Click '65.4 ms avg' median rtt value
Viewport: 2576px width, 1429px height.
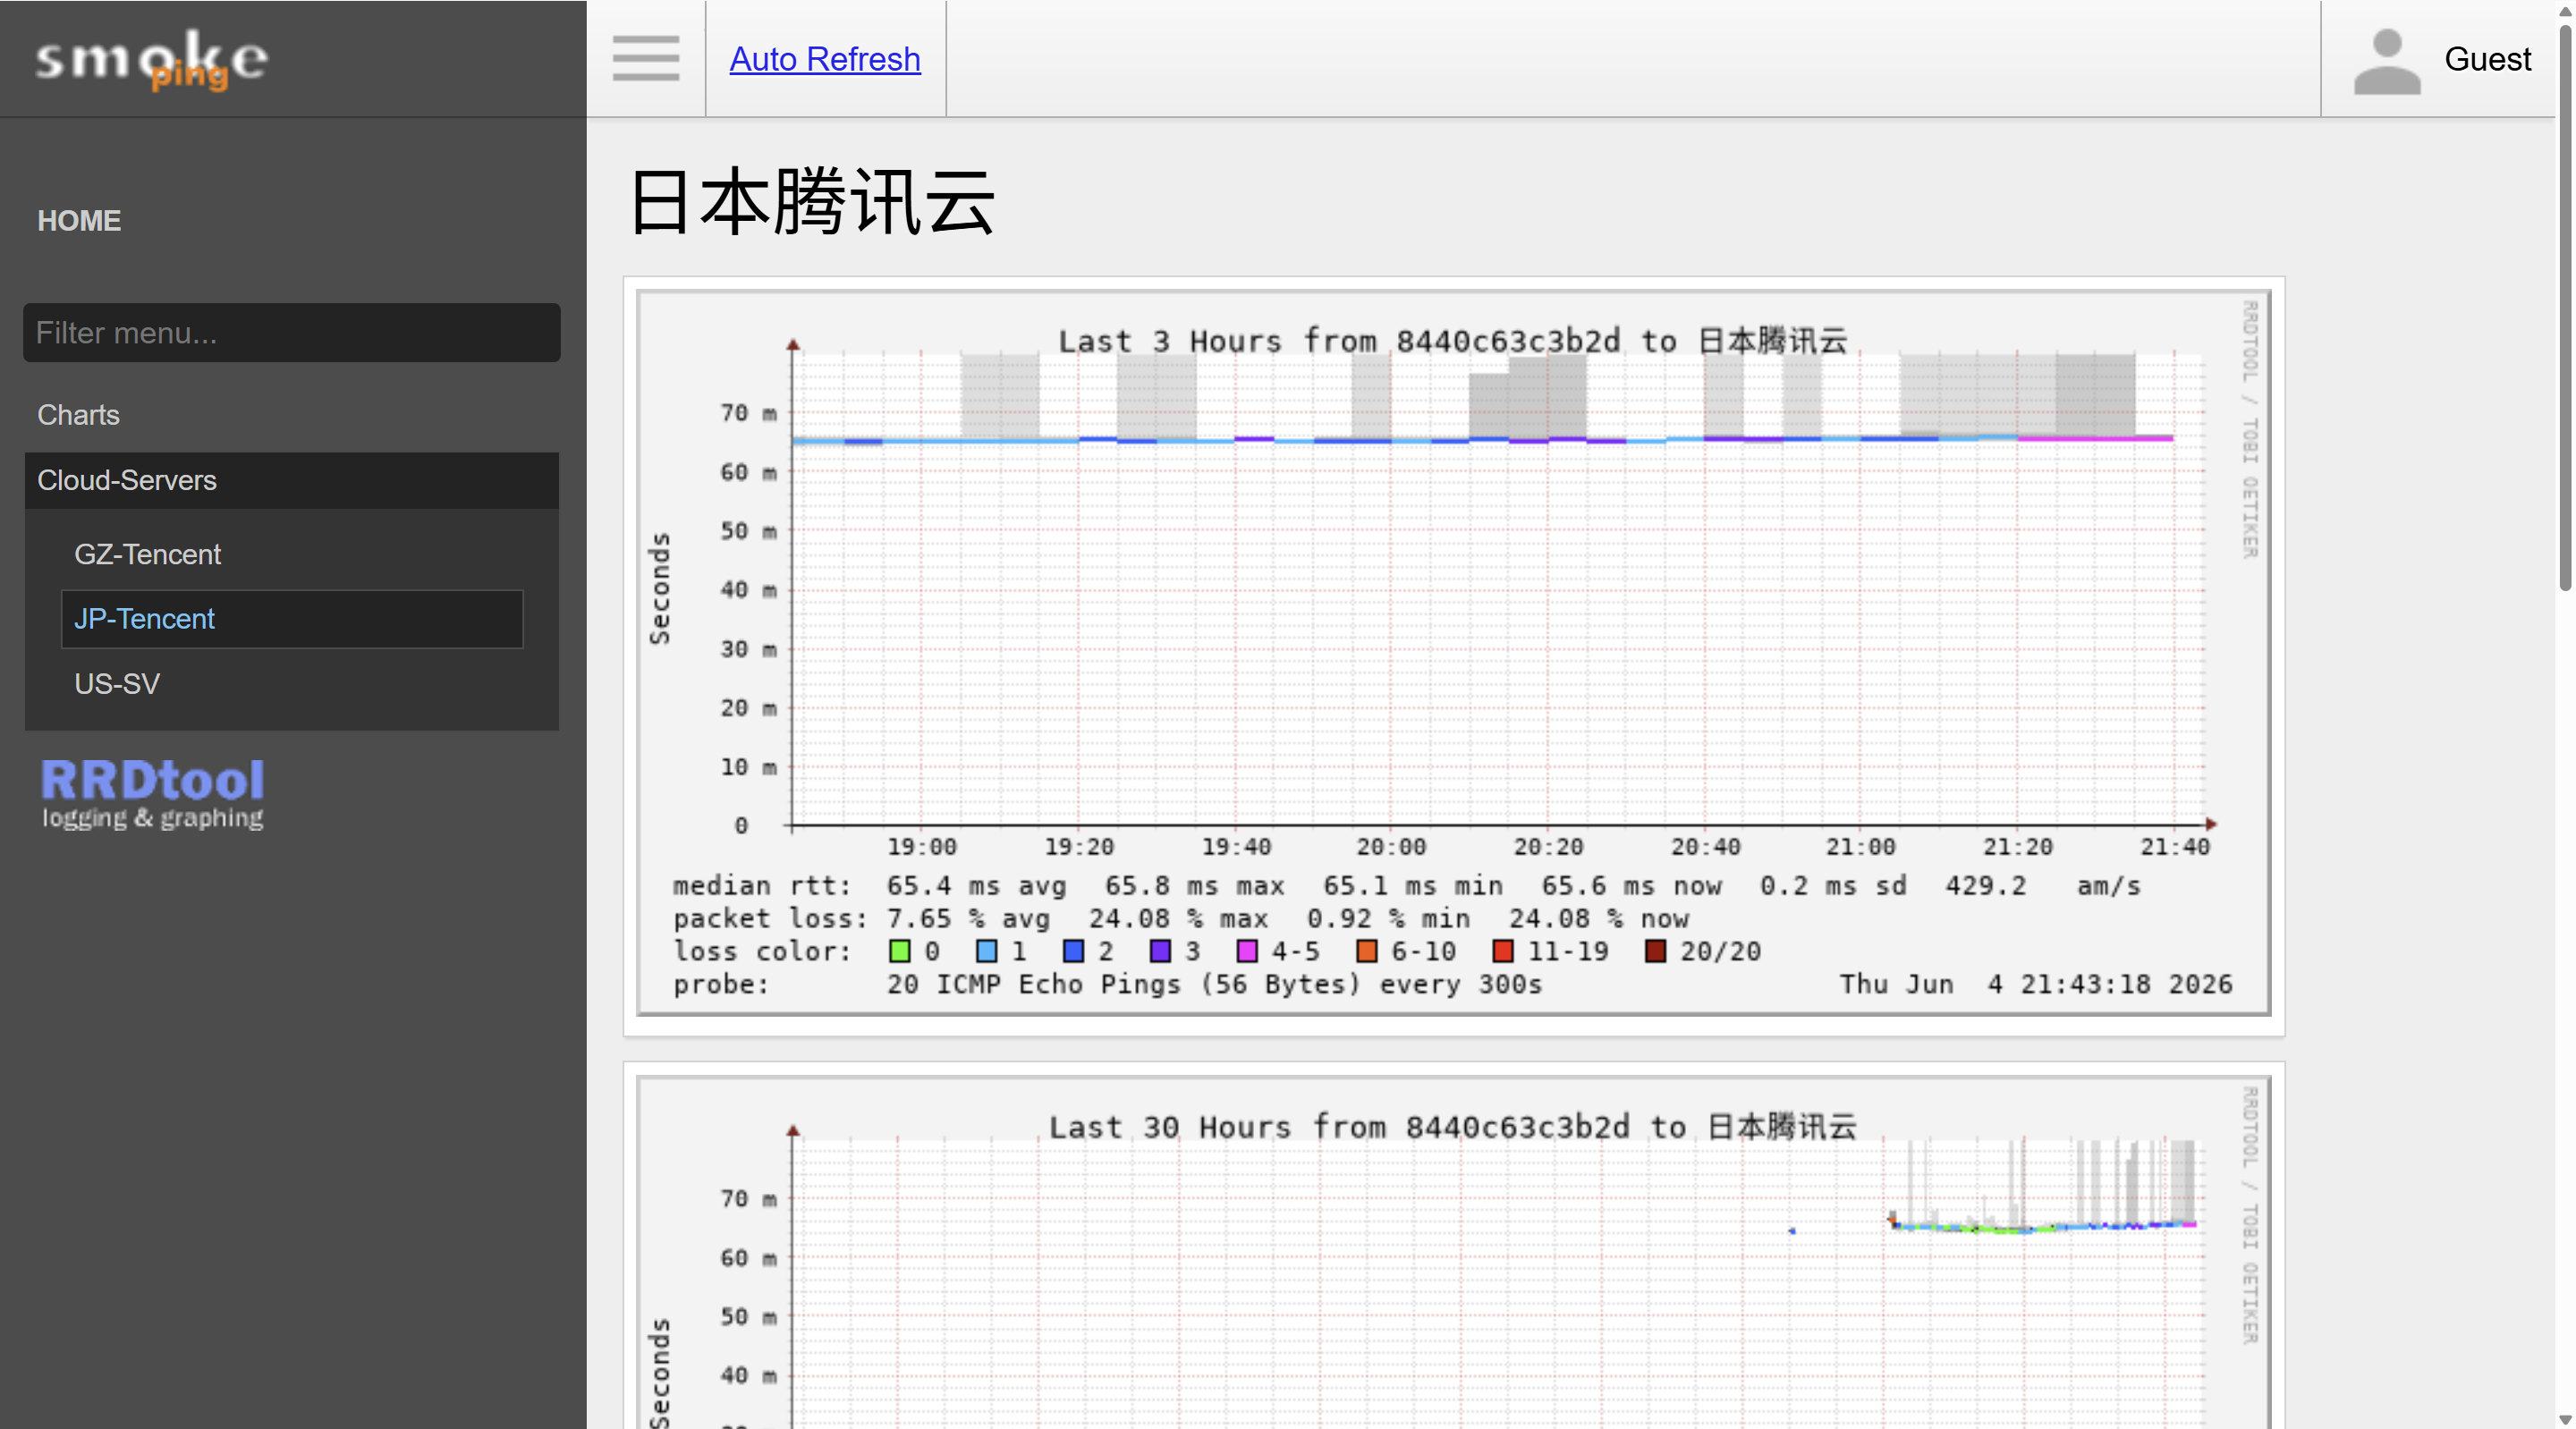click(976, 886)
